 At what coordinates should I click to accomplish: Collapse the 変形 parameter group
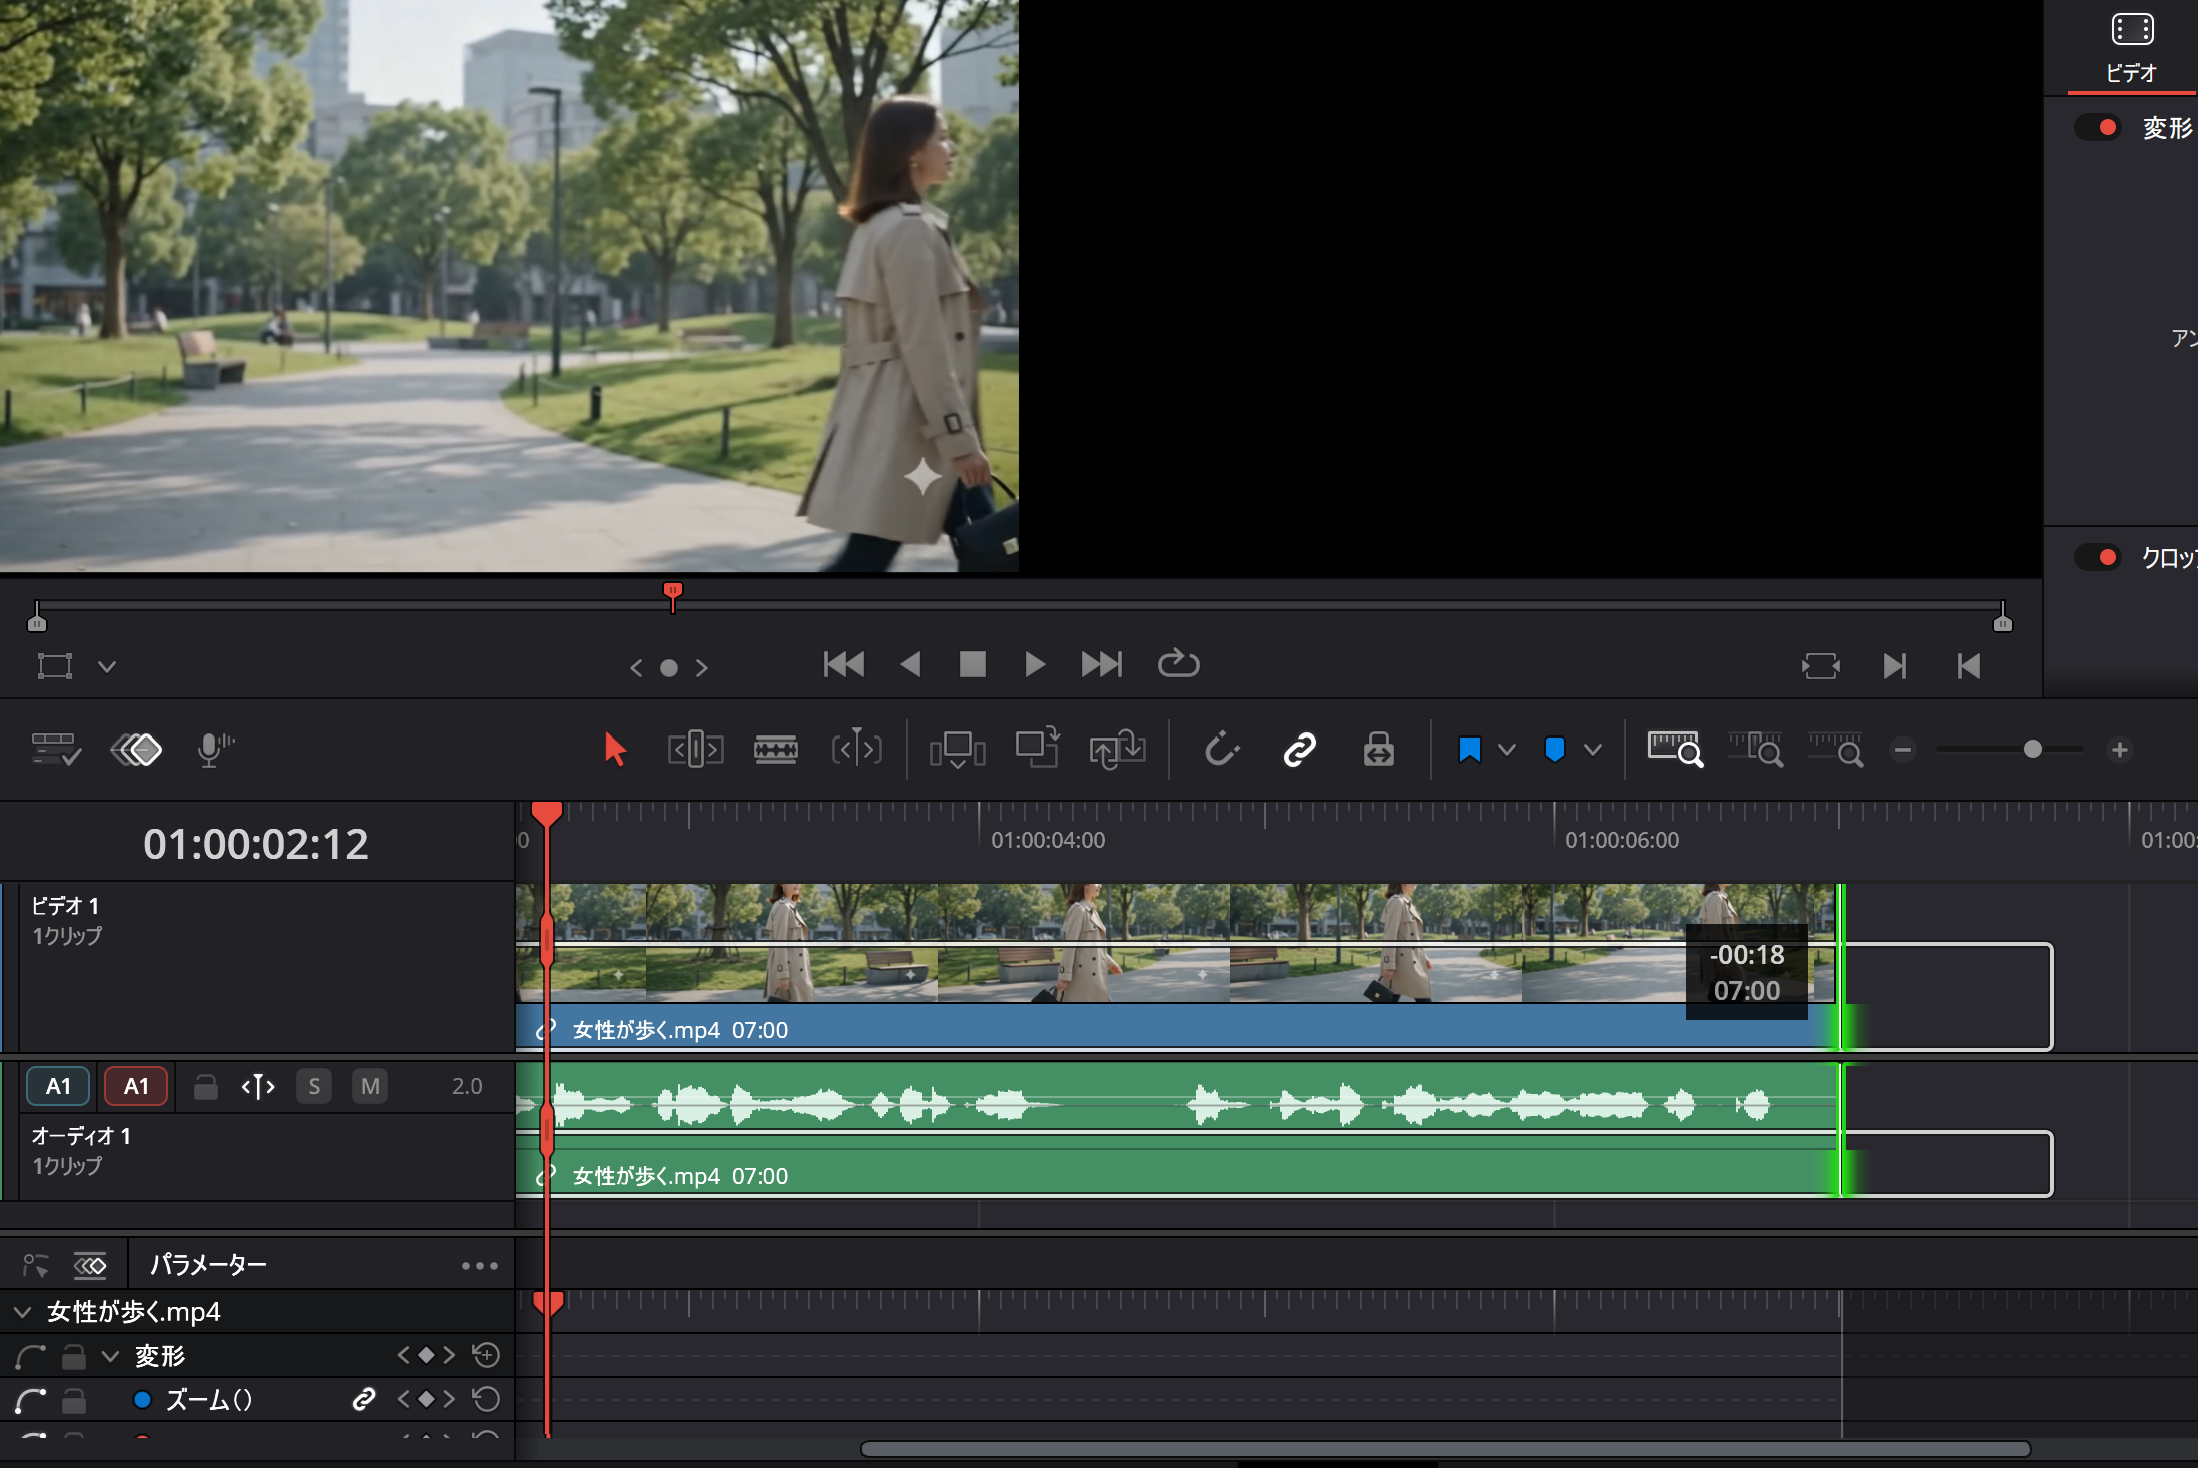coord(111,1356)
